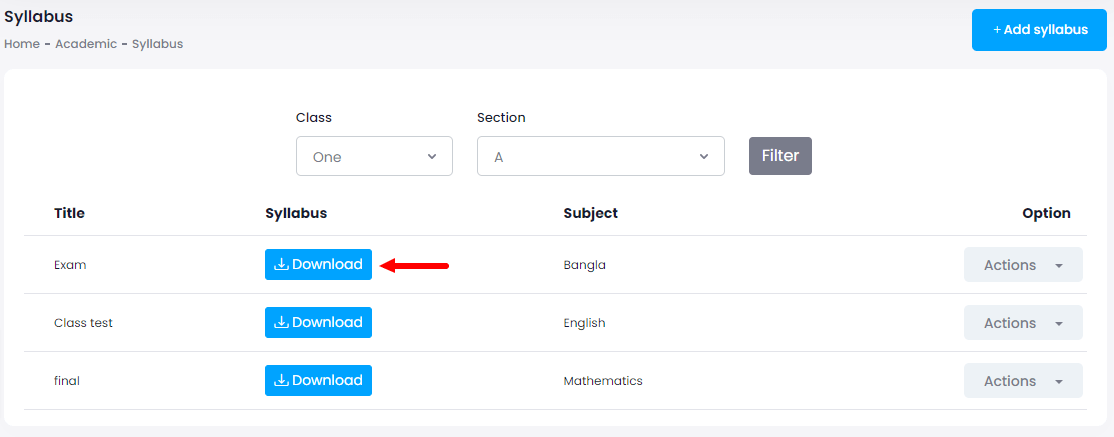Screen dimensions: 1114x437
Task: Open Actions dropdown for final row
Action: point(1022,381)
